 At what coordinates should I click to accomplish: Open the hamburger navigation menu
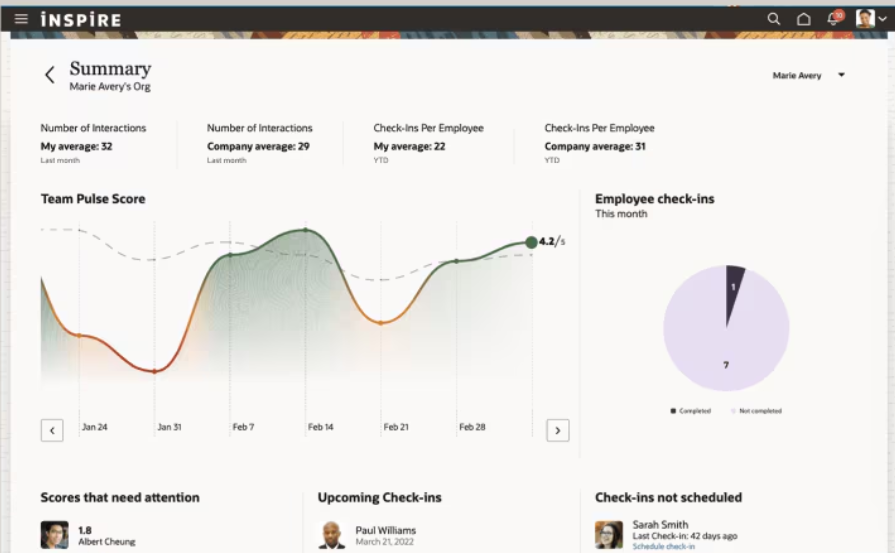(x=21, y=19)
